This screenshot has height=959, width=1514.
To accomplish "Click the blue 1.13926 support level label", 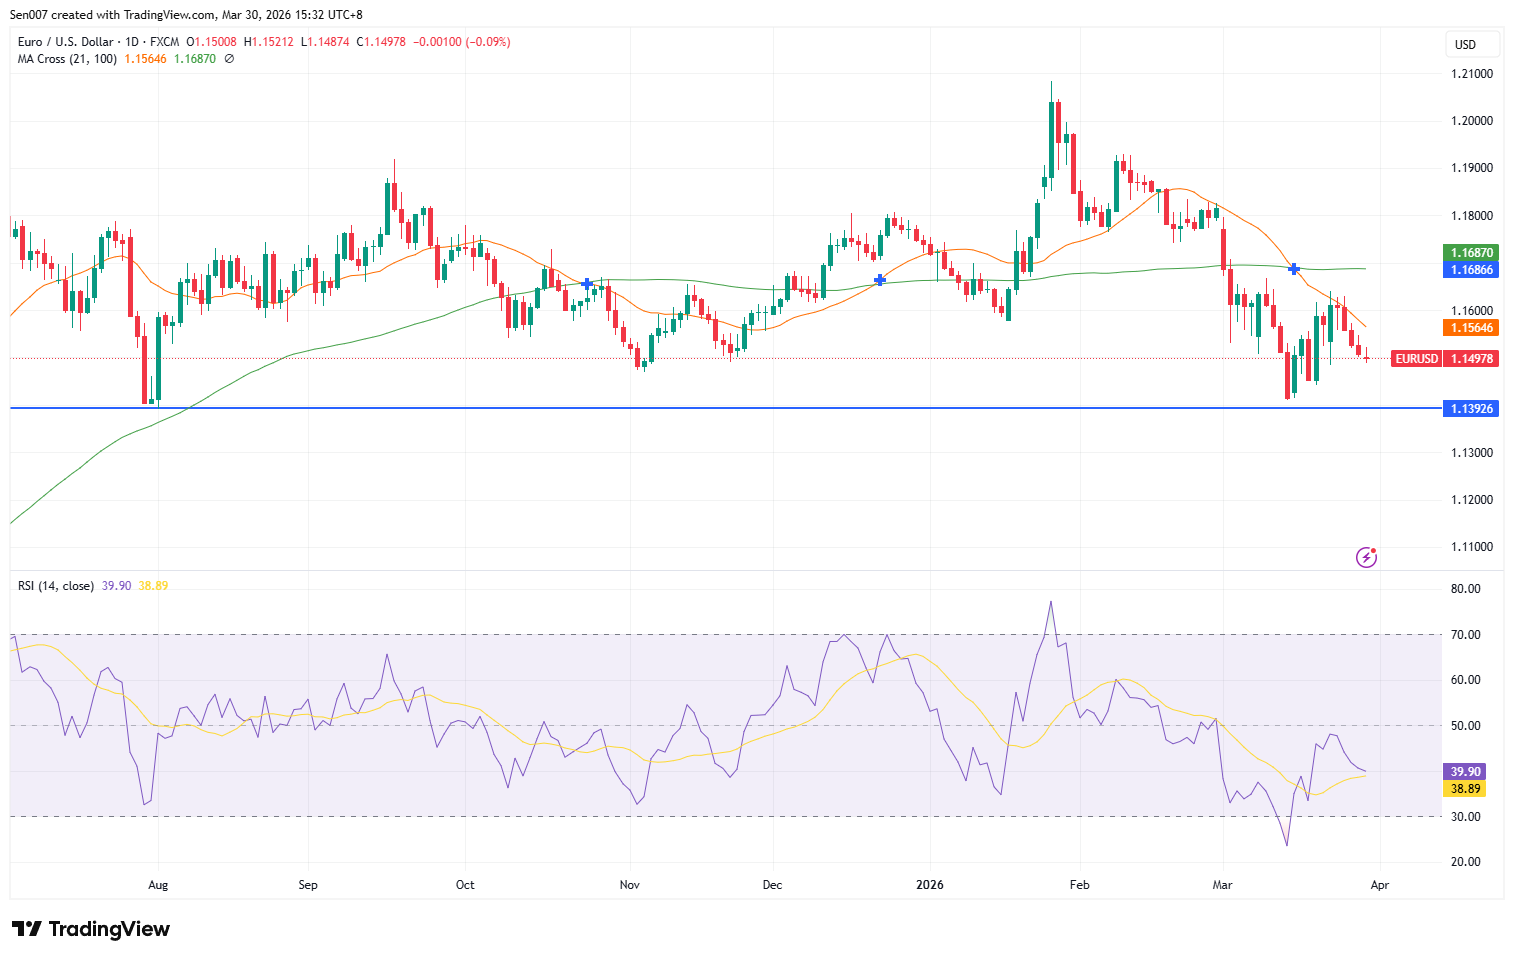I will [x=1470, y=408].
